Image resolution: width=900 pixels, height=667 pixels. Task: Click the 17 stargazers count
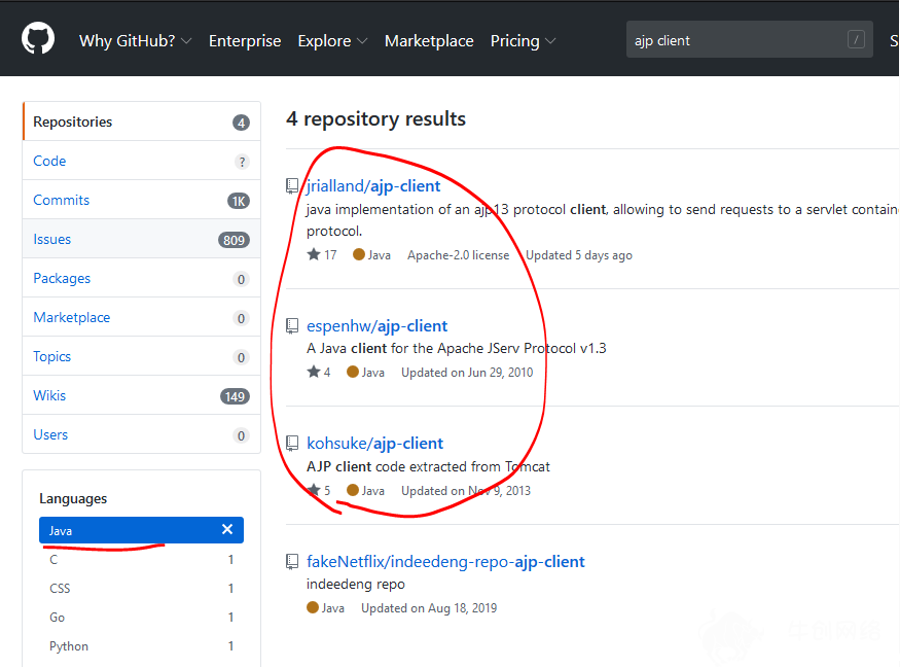point(330,255)
